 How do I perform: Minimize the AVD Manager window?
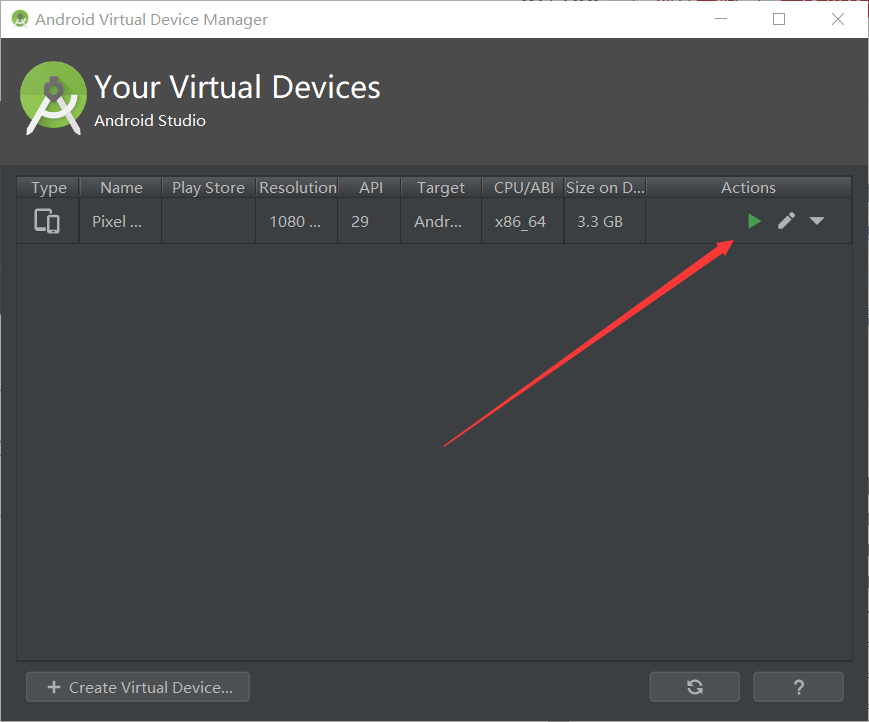point(720,19)
